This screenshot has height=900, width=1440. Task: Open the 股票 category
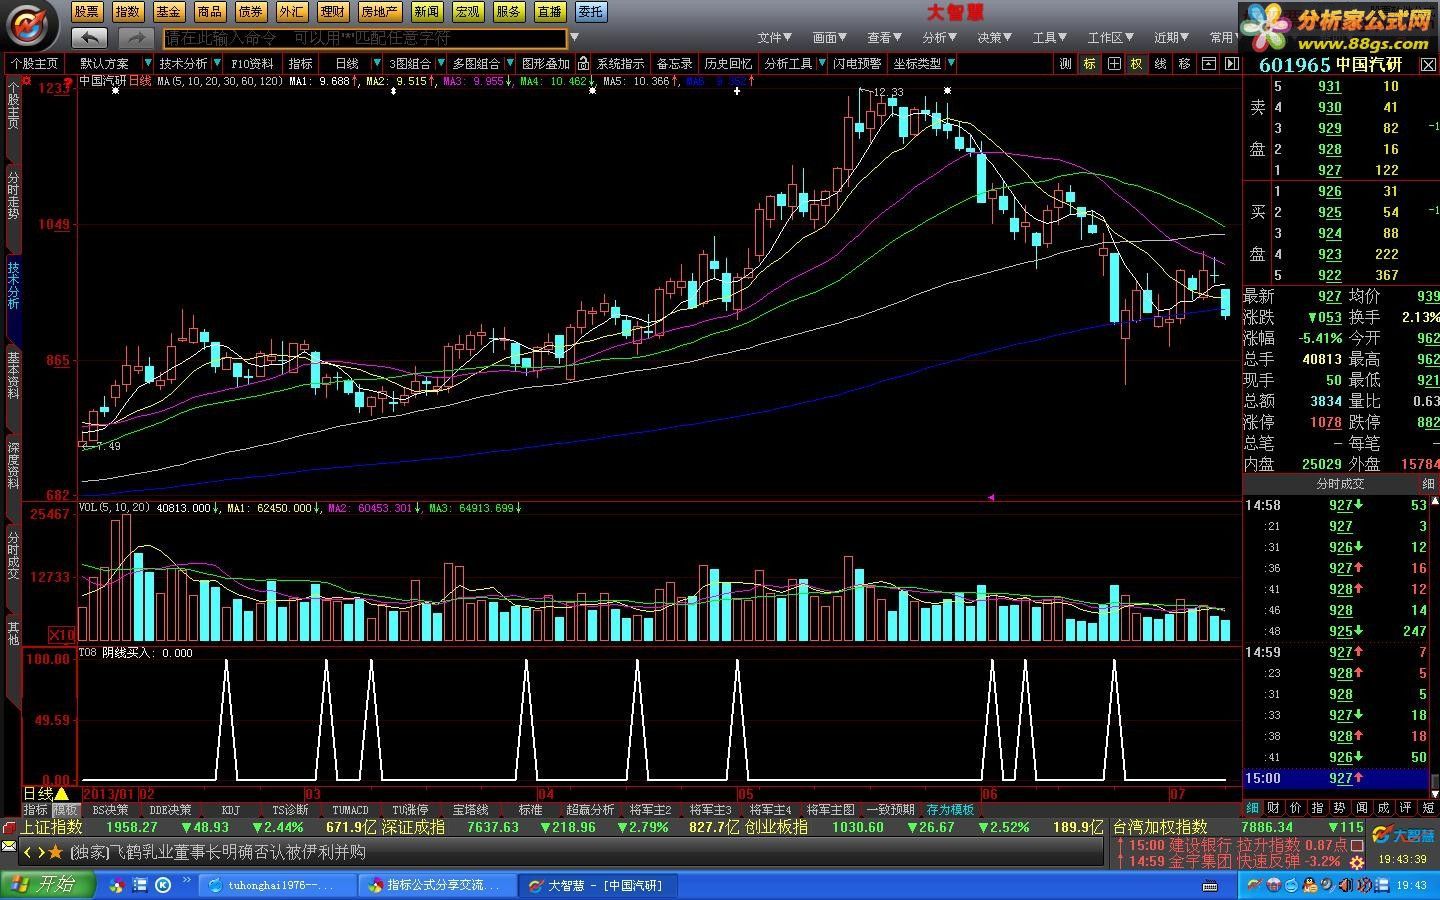tap(86, 11)
